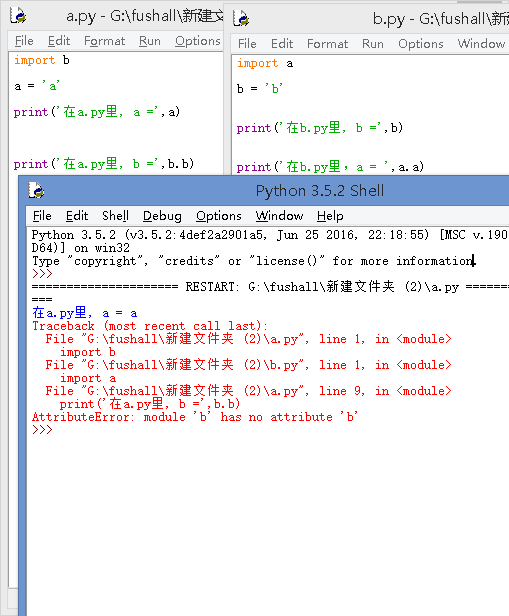The height and width of the screenshot is (616, 509).
Task: Click the b.py window title text
Action: pyautogui.click(x=440, y=19)
